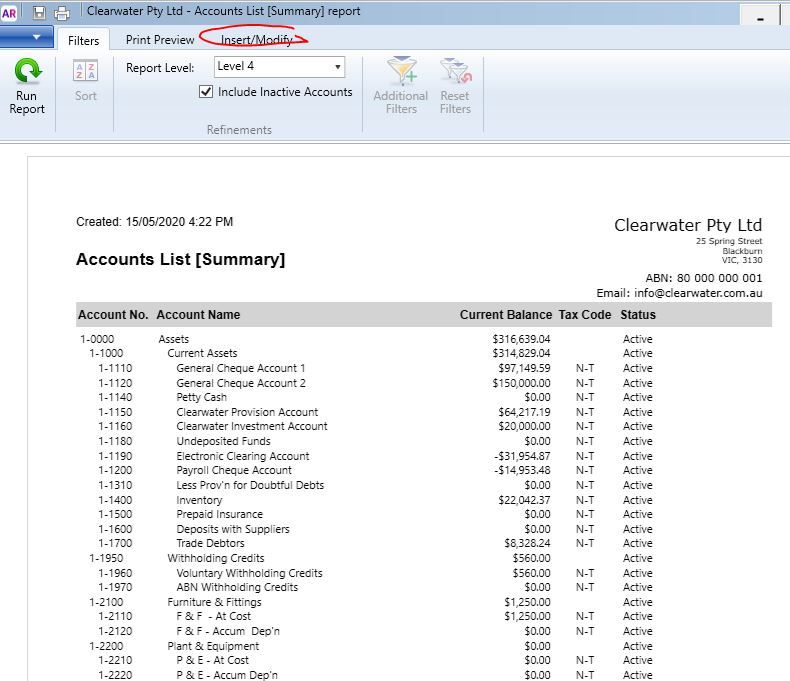Open the Report Level dropdown

point(337,67)
